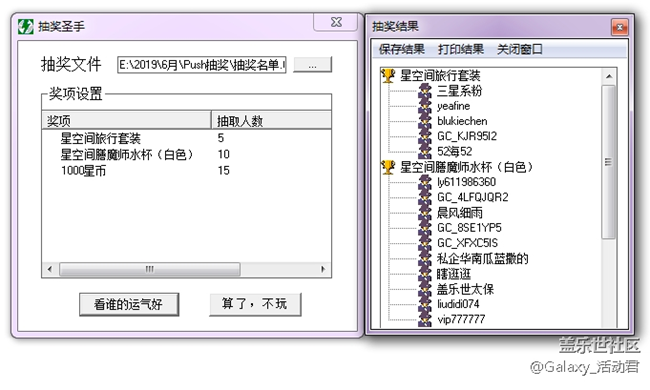Click avatar icon next to GC_KJR95I2
This screenshot has width=650, height=390.
click(425, 136)
